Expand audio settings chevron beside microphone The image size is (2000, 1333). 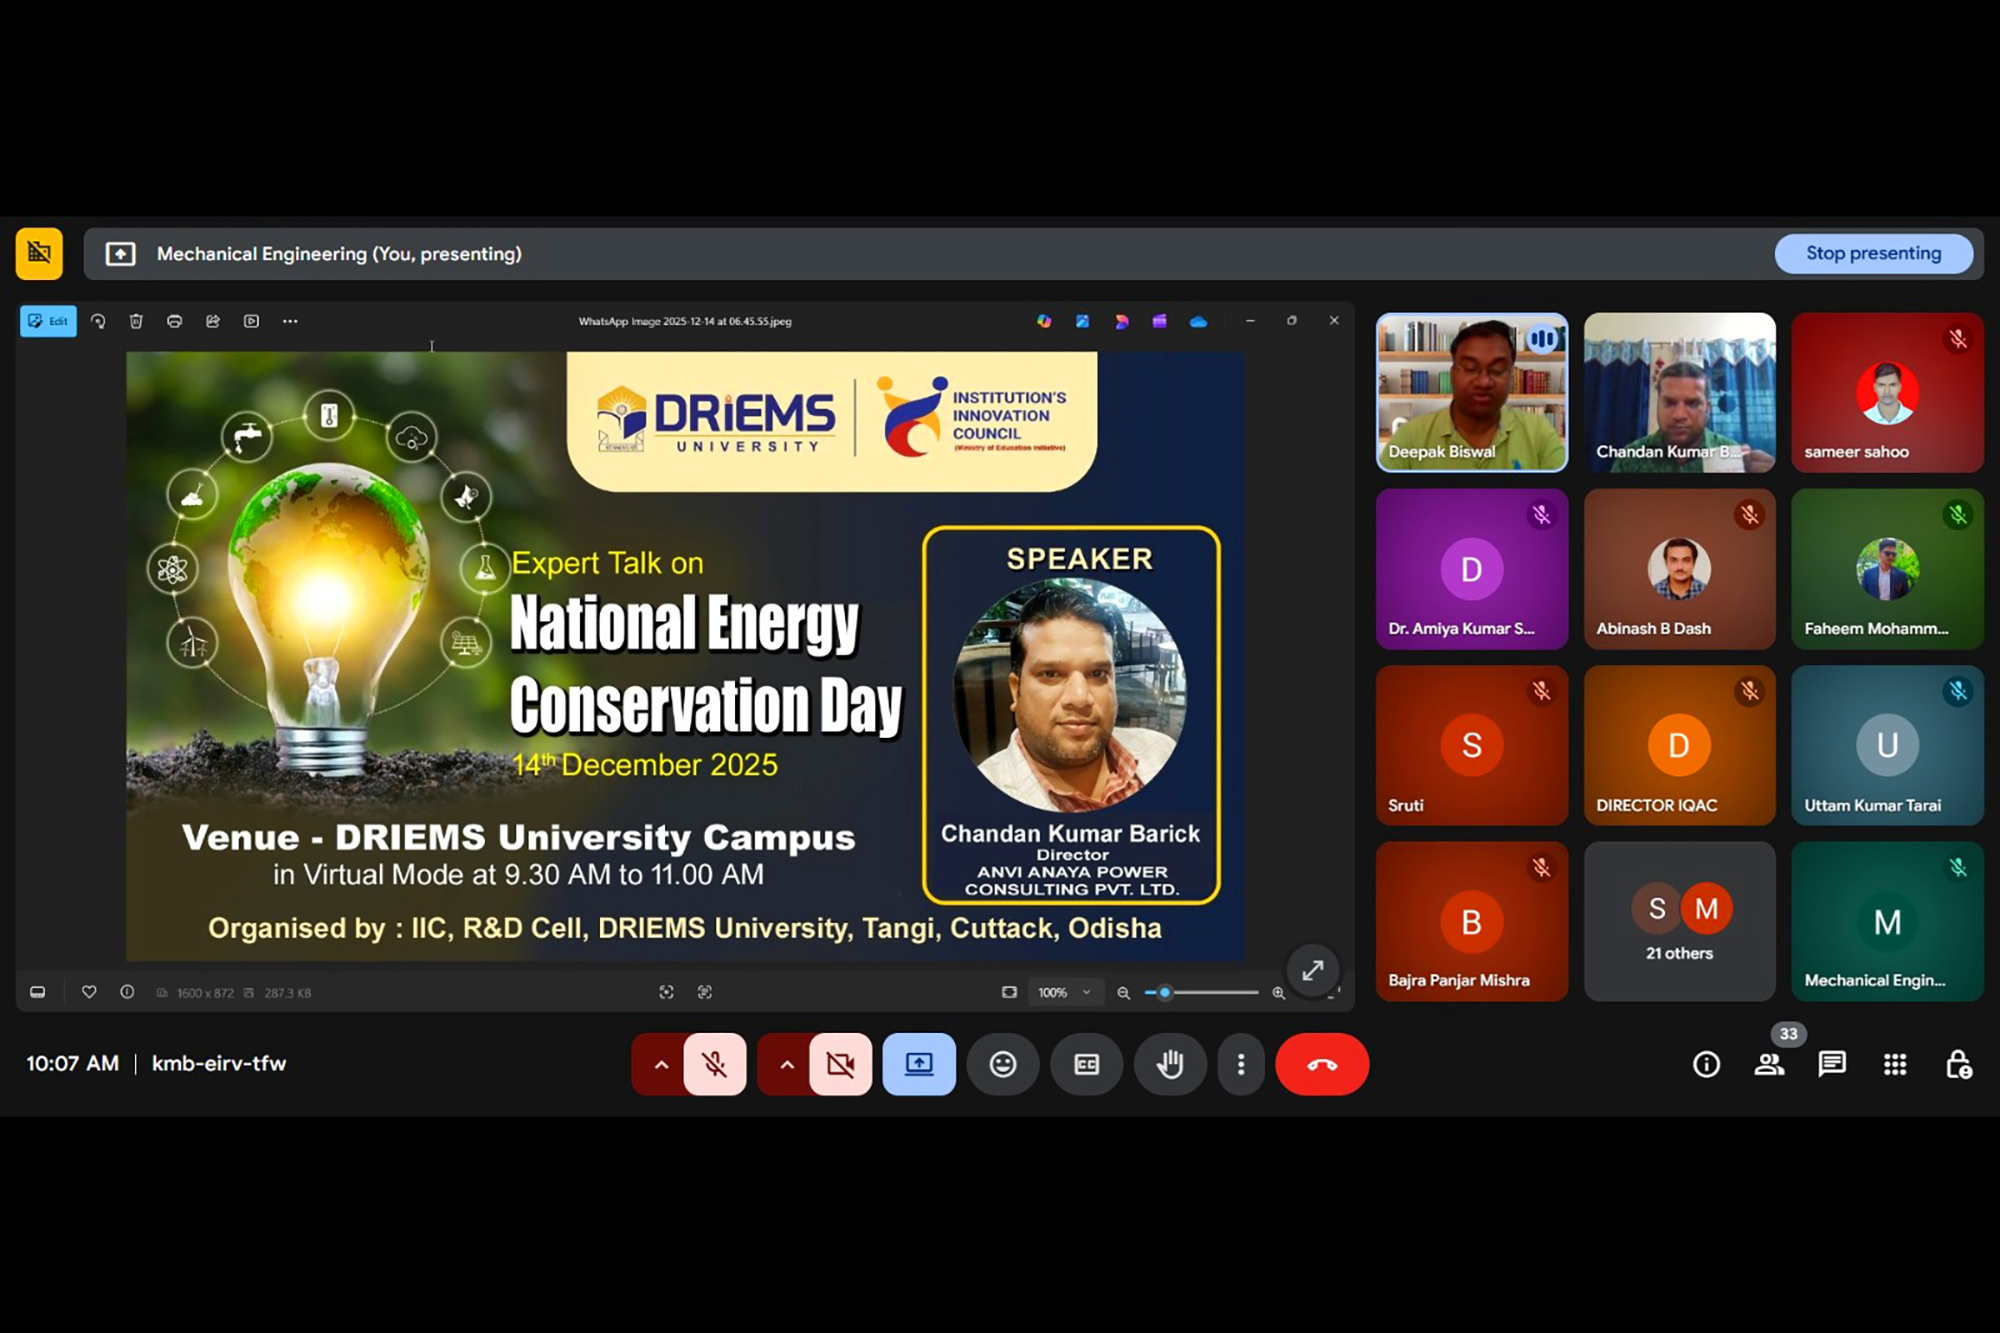point(661,1064)
